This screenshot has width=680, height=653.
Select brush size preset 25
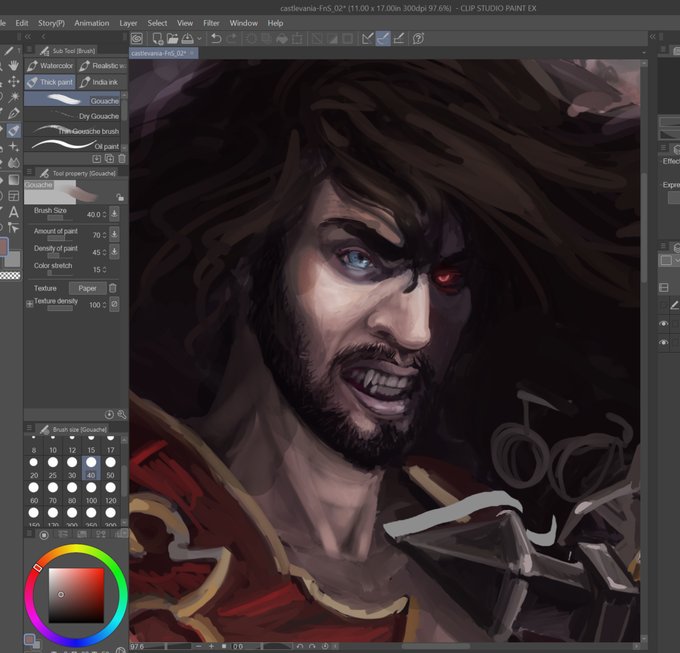pos(53,468)
